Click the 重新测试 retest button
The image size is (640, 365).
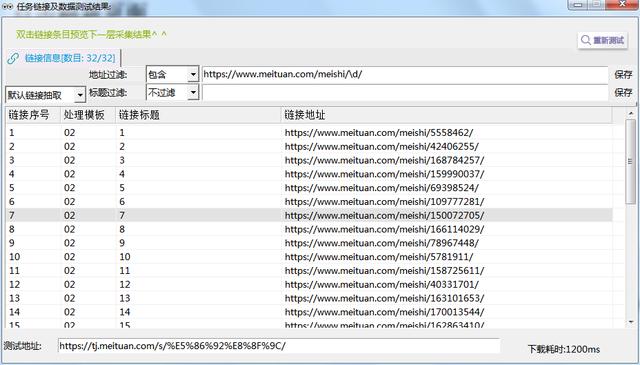[x=602, y=40]
